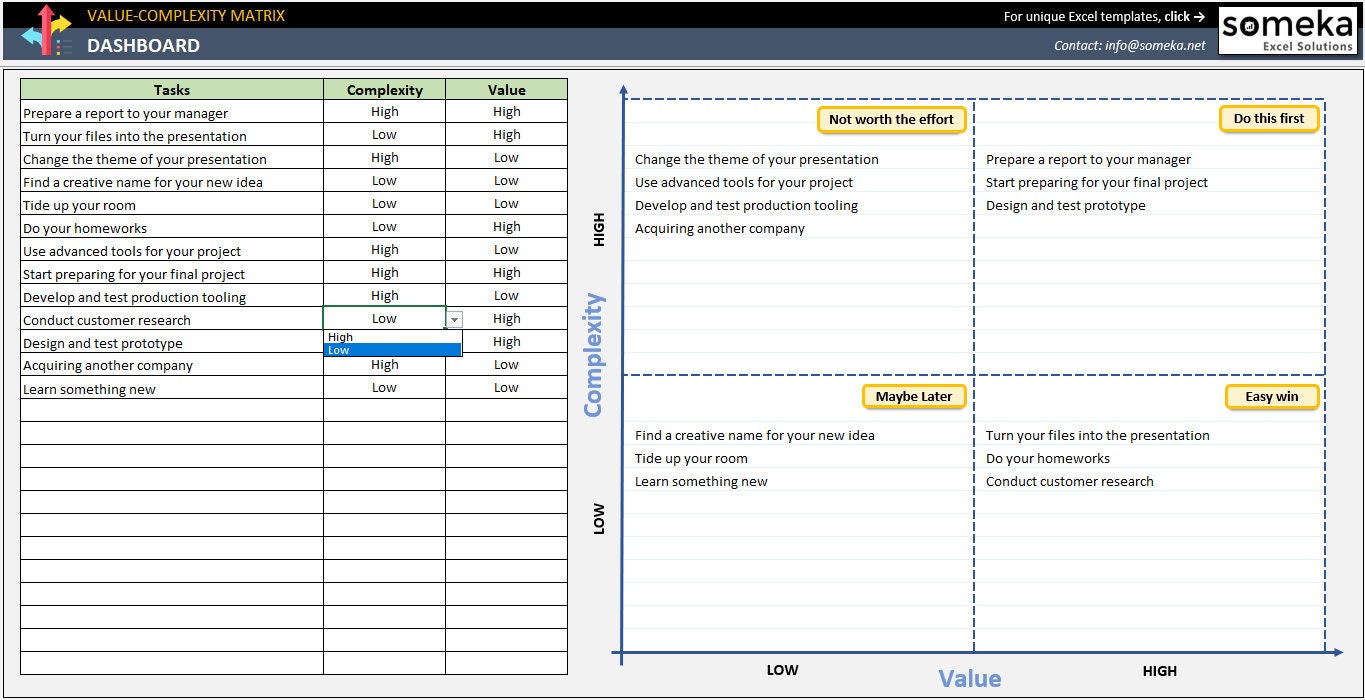Select 'Design and test prototype' table cell
1365x700 pixels.
pyautogui.click(x=172, y=342)
